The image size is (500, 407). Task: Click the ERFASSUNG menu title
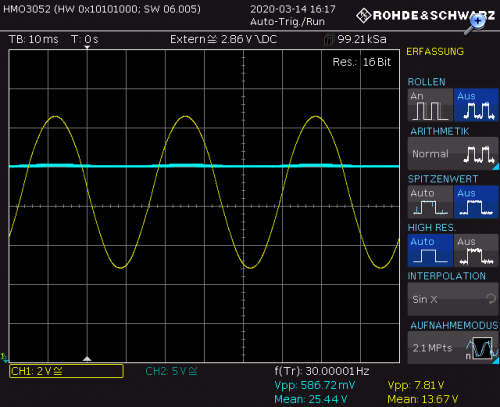pos(435,51)
